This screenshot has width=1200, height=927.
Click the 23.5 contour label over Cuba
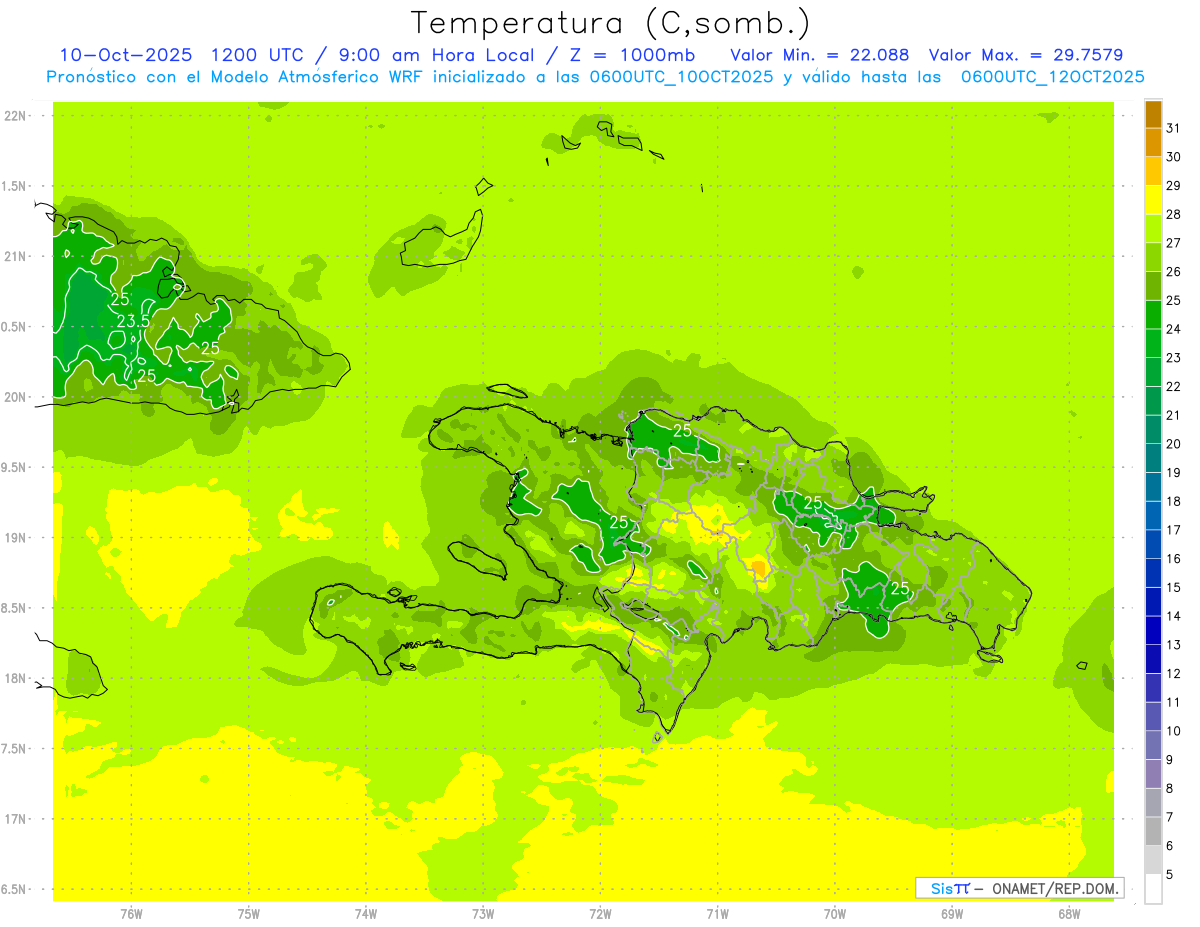coord(133,321)
